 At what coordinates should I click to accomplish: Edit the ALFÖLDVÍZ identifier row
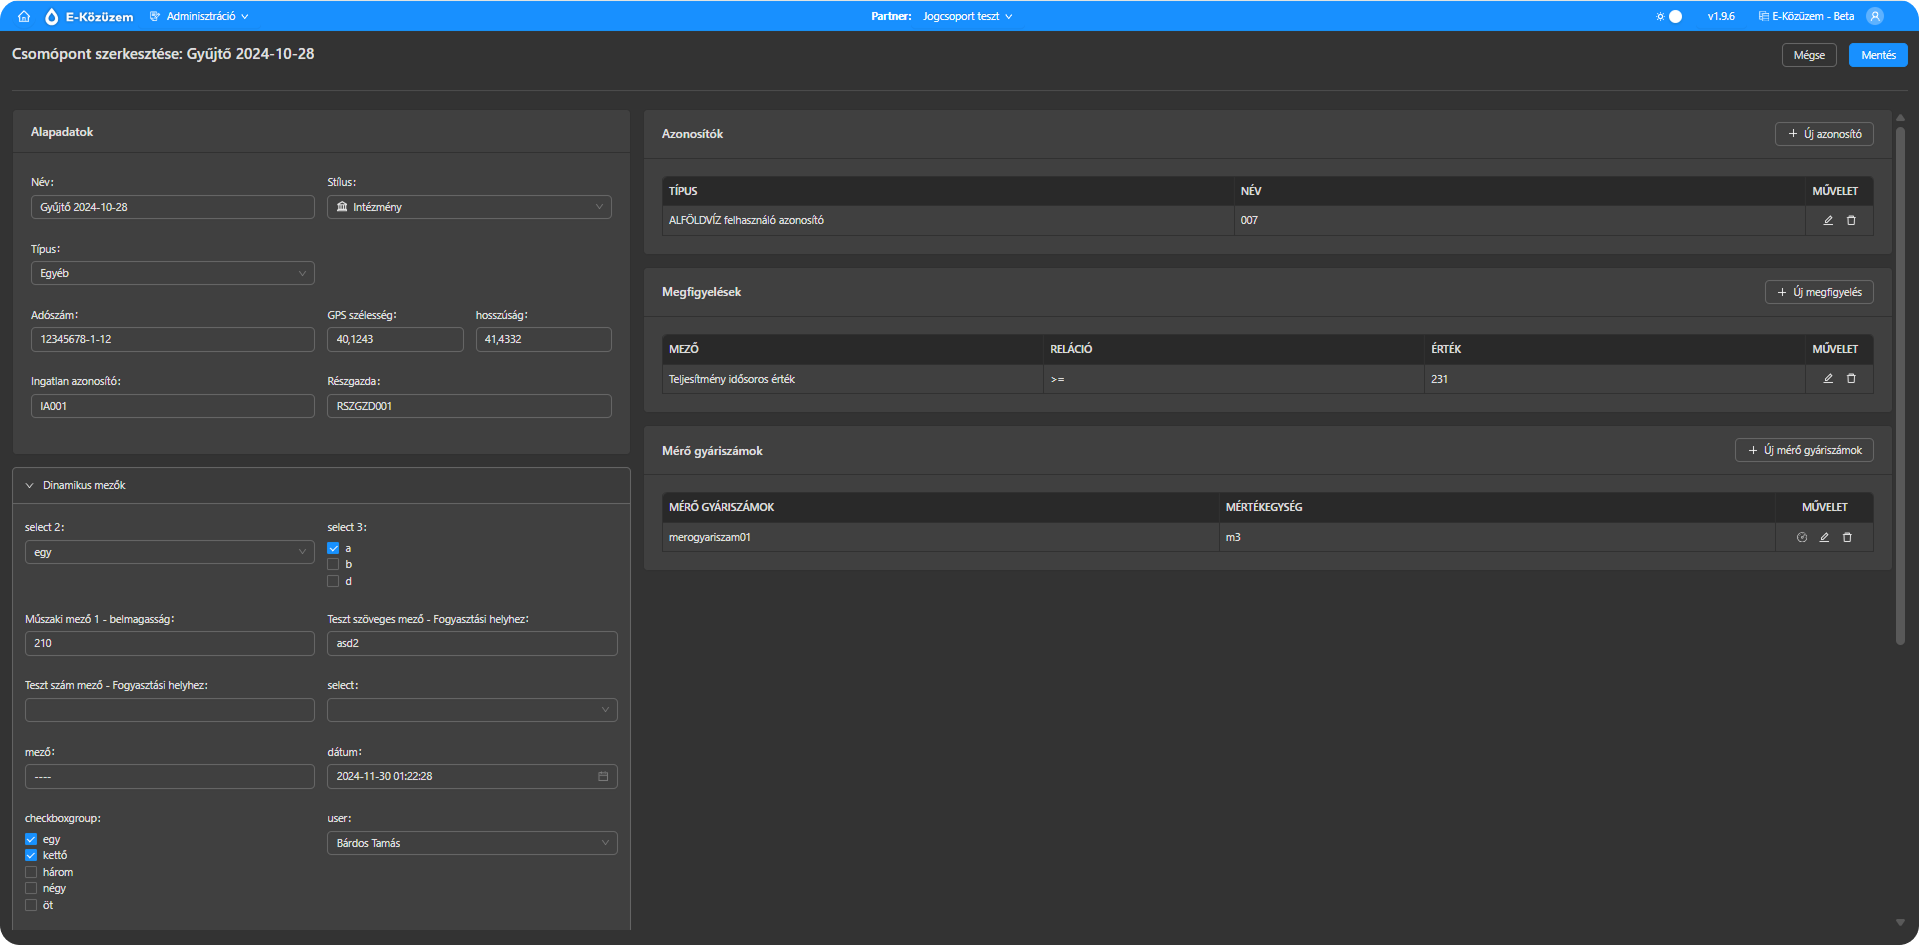click(x=1828, y=220)
